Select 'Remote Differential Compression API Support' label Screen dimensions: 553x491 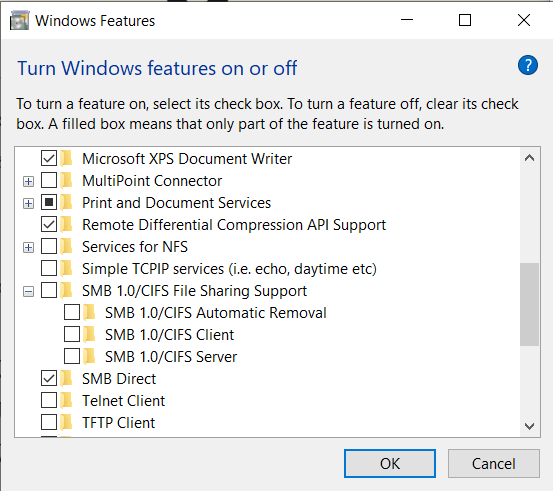tap(234, 225)
